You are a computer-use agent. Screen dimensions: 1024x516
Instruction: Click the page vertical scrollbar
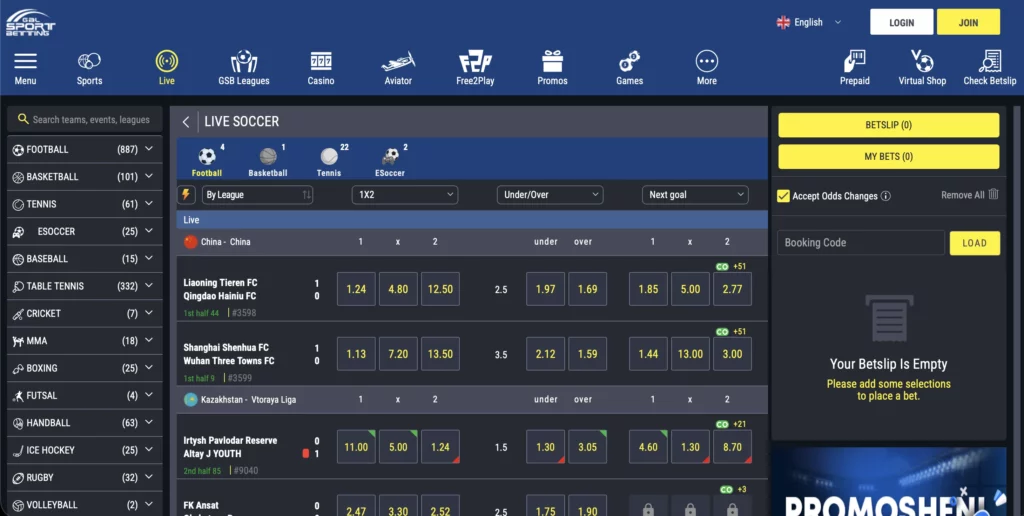[1016, 310]
